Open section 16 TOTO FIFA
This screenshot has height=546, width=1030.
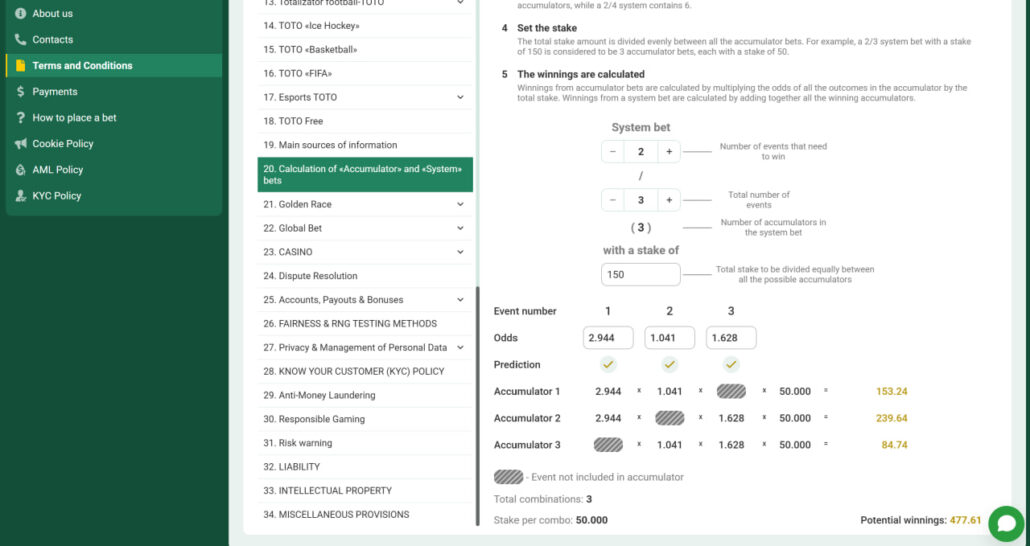[365, 74]
